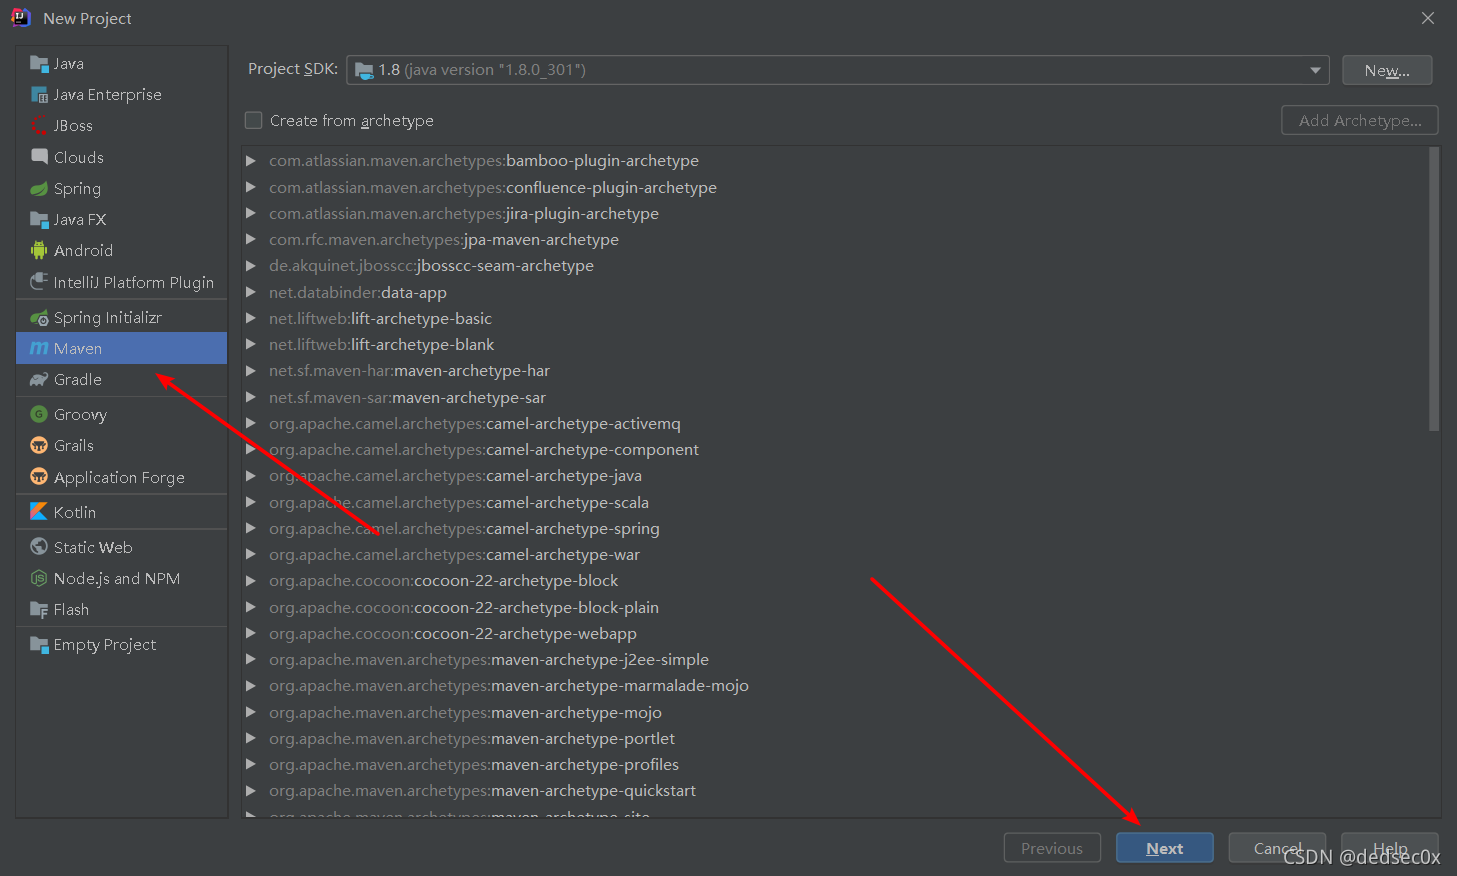Click the SDK folder icon in combo box

click(364, 71)
